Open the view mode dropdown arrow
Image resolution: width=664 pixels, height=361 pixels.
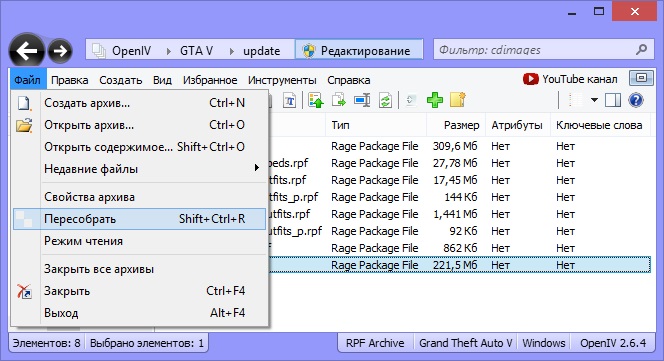click(x=594, y=100)
